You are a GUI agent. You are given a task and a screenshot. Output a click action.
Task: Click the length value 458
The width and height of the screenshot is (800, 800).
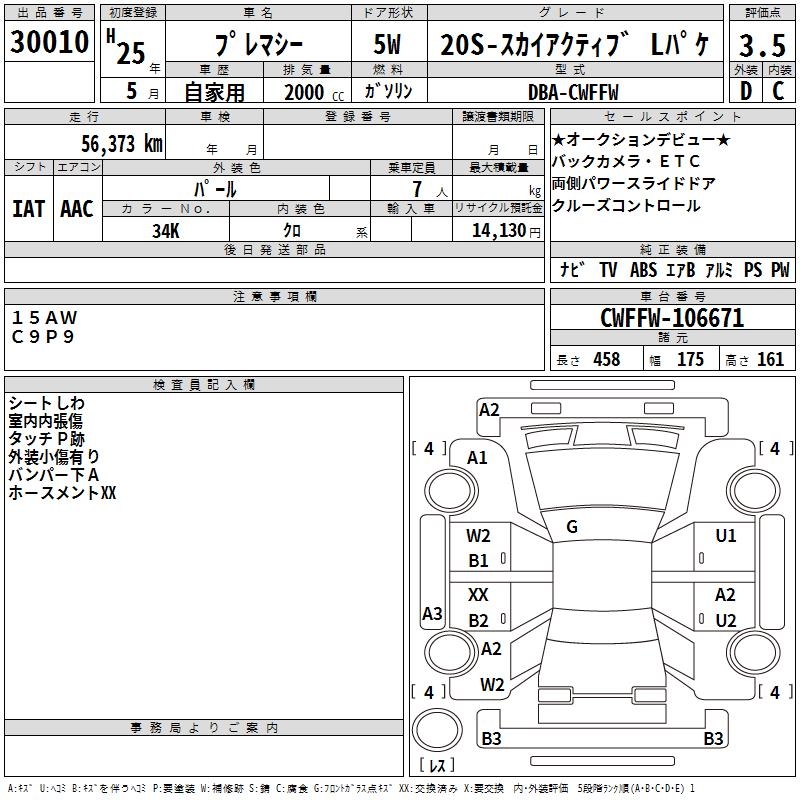[x=606, y=359]
